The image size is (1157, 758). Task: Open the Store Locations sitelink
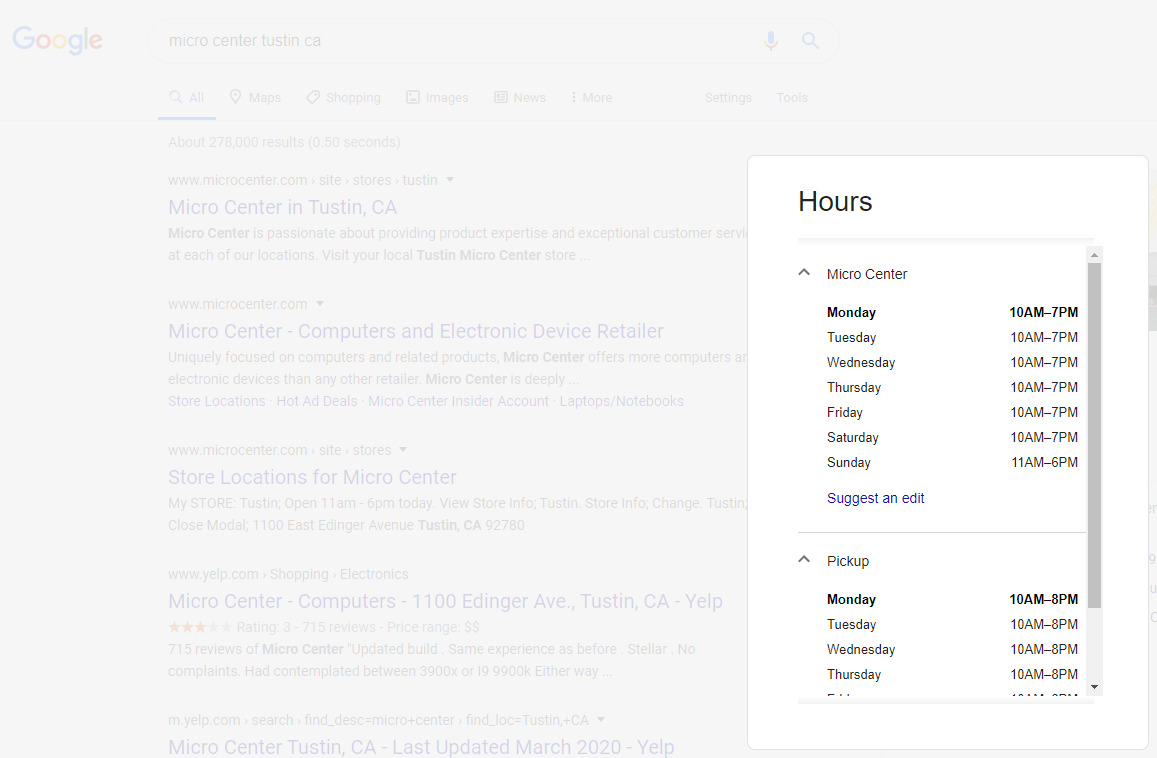(x=216, y=402)
